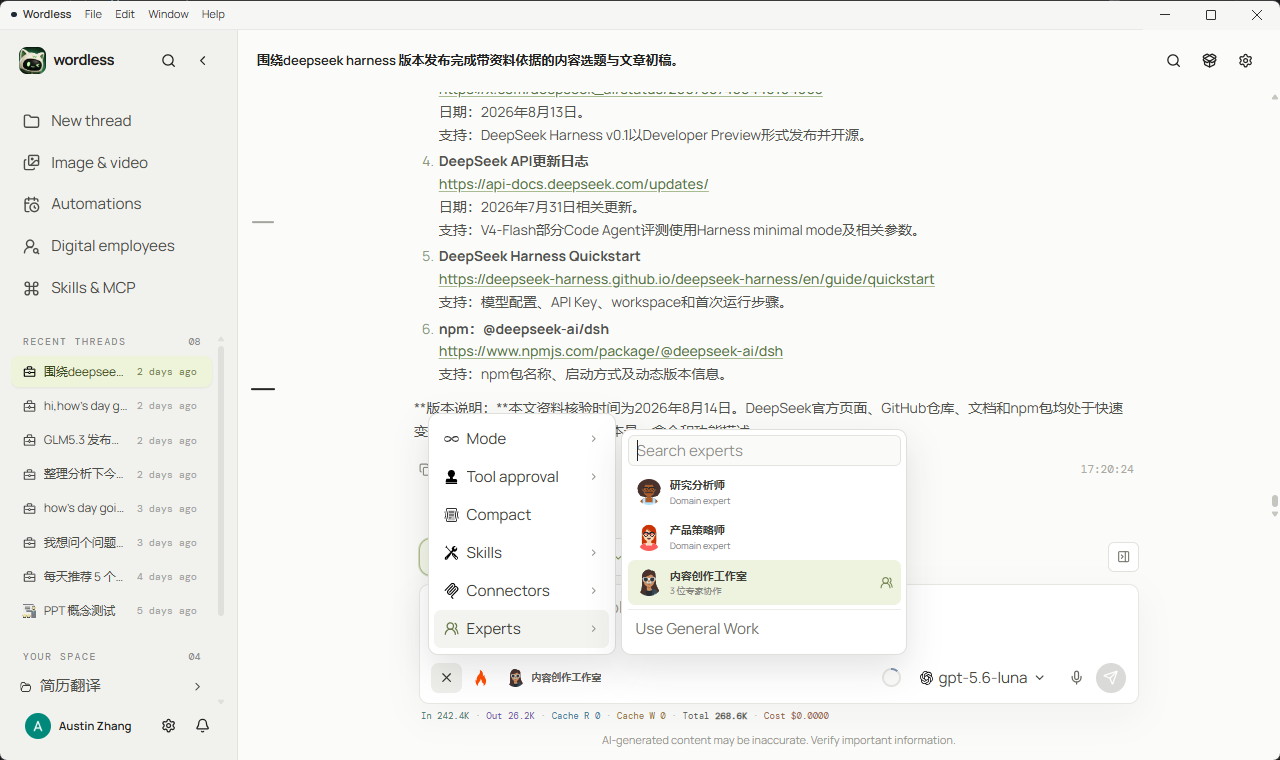Click the 简历翻译 folder icon
Viewport: 1280px width, 760px height.
[27, 686]
